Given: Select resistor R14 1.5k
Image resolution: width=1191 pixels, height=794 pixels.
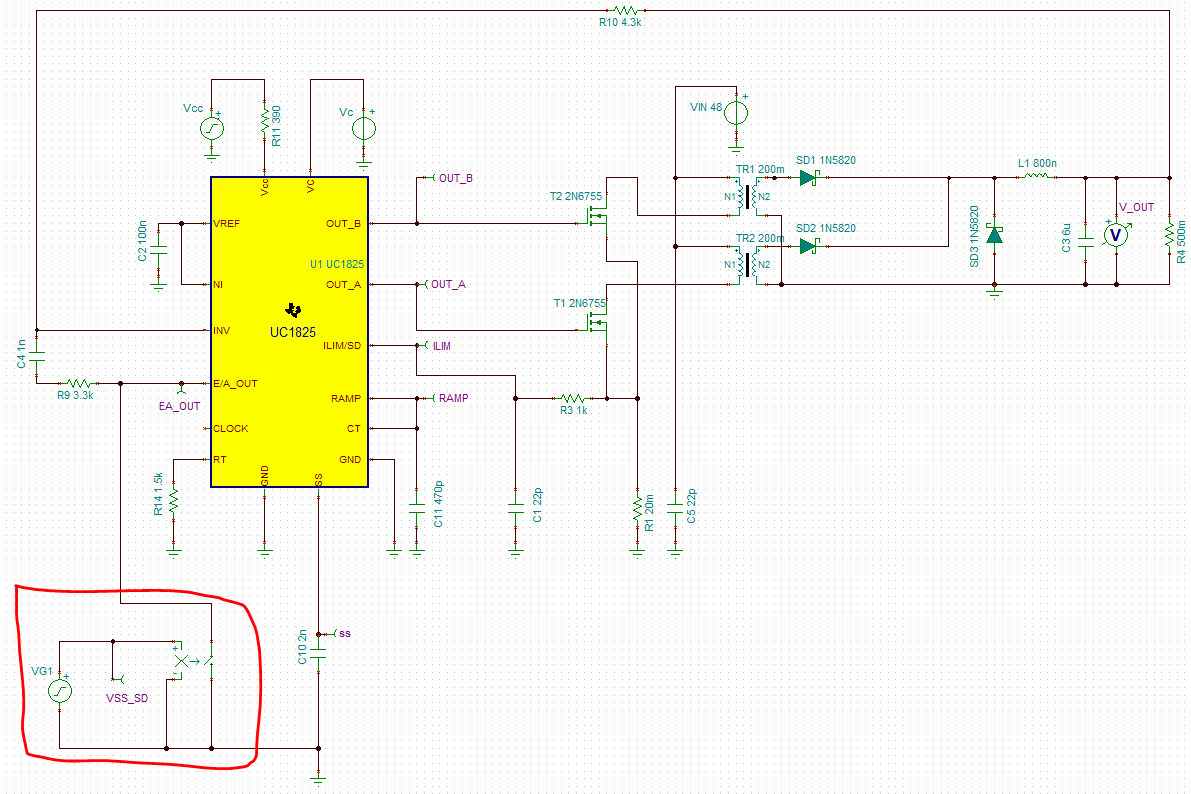Looking at the screenshot, I should click(174, 501).
